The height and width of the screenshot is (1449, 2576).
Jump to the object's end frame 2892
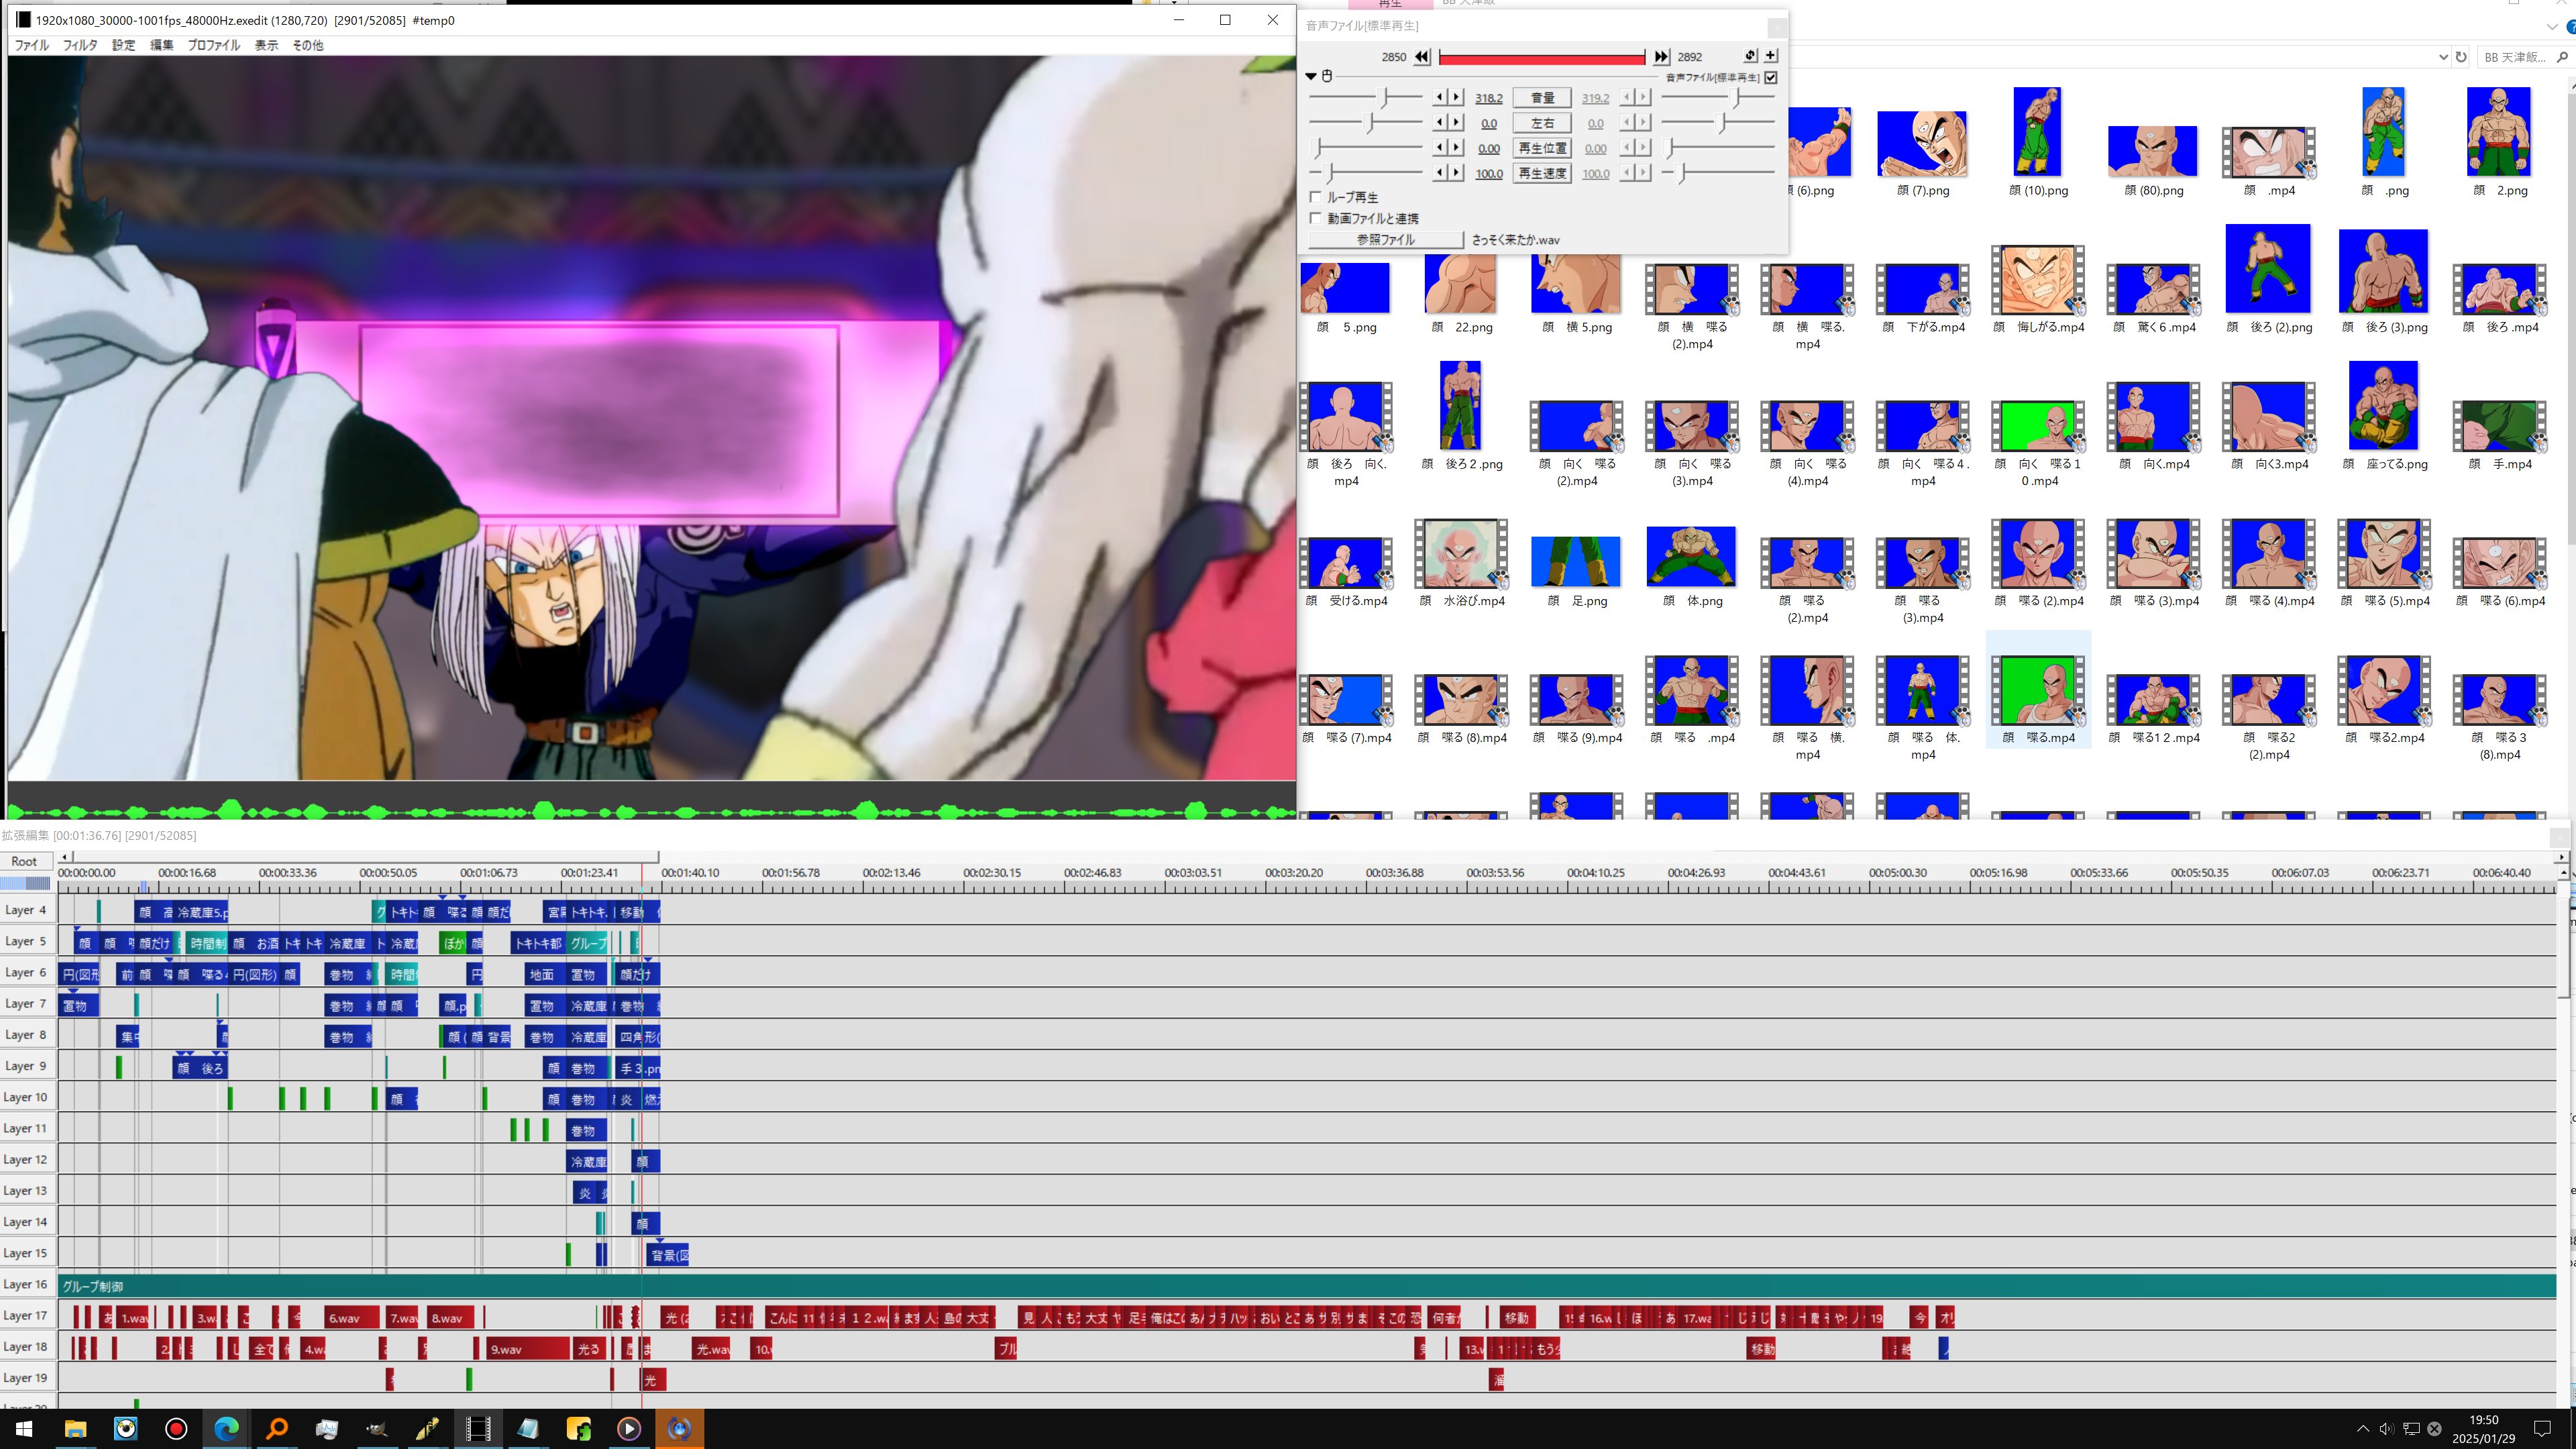click(x=1661, y=57)
